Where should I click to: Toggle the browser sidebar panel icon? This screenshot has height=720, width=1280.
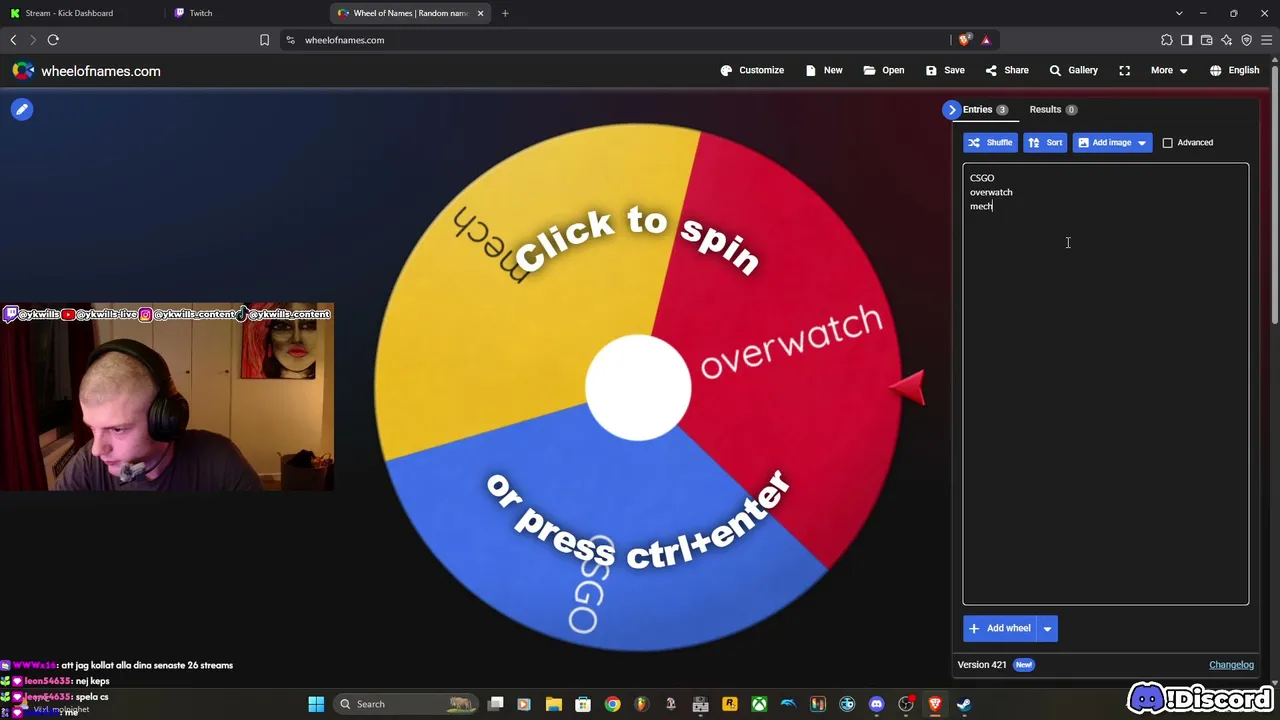coord(1187,40)
